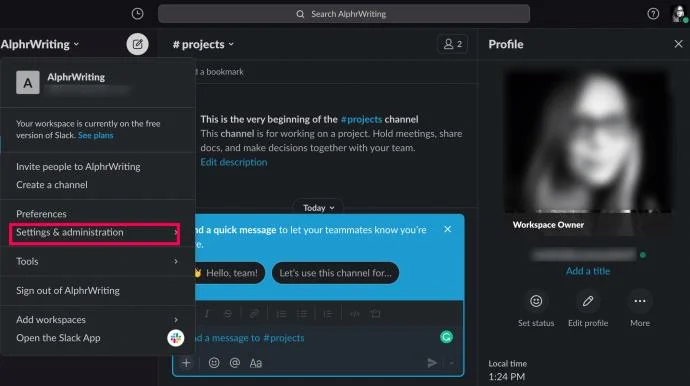Open the #projects channel dropdown

point(203,44)
